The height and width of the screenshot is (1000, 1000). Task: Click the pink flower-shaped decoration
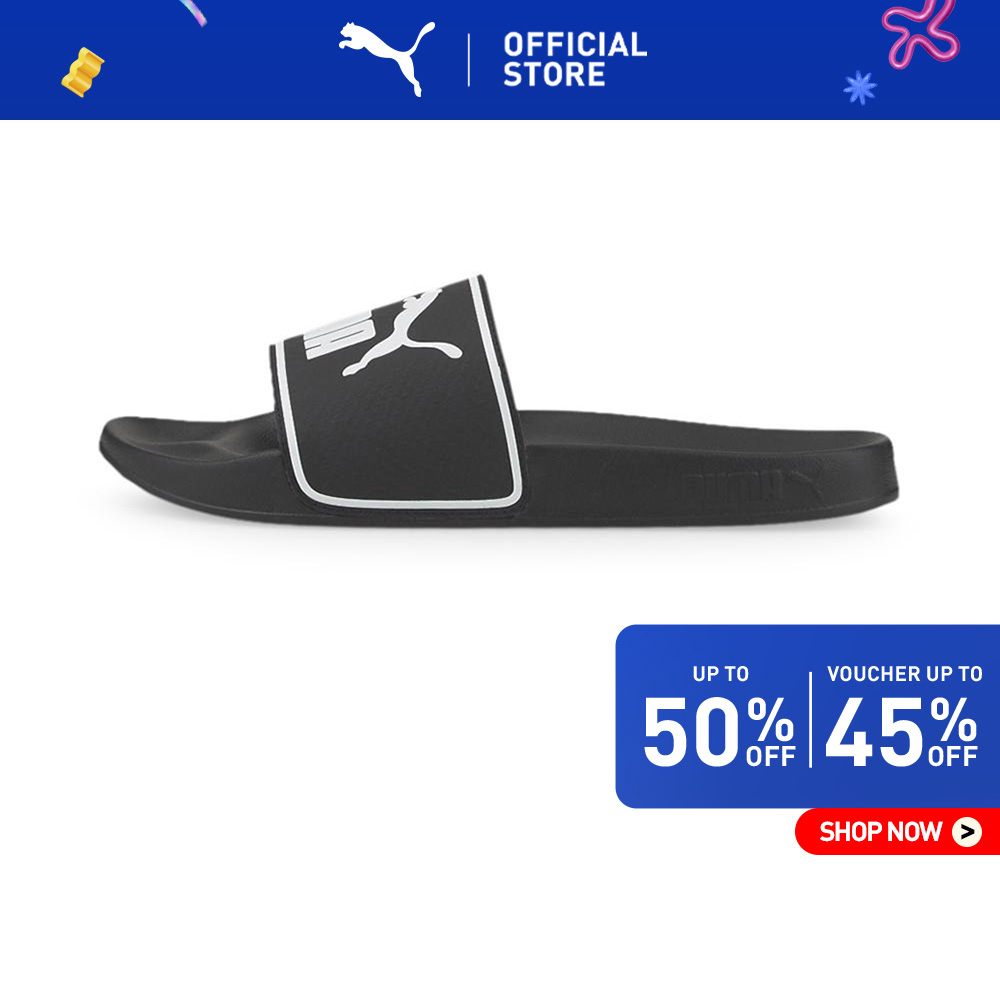920,31
